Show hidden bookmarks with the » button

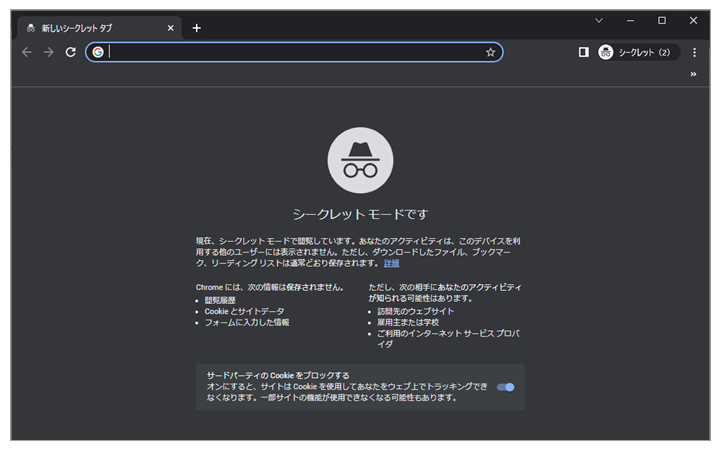click(x=693, y=74)
